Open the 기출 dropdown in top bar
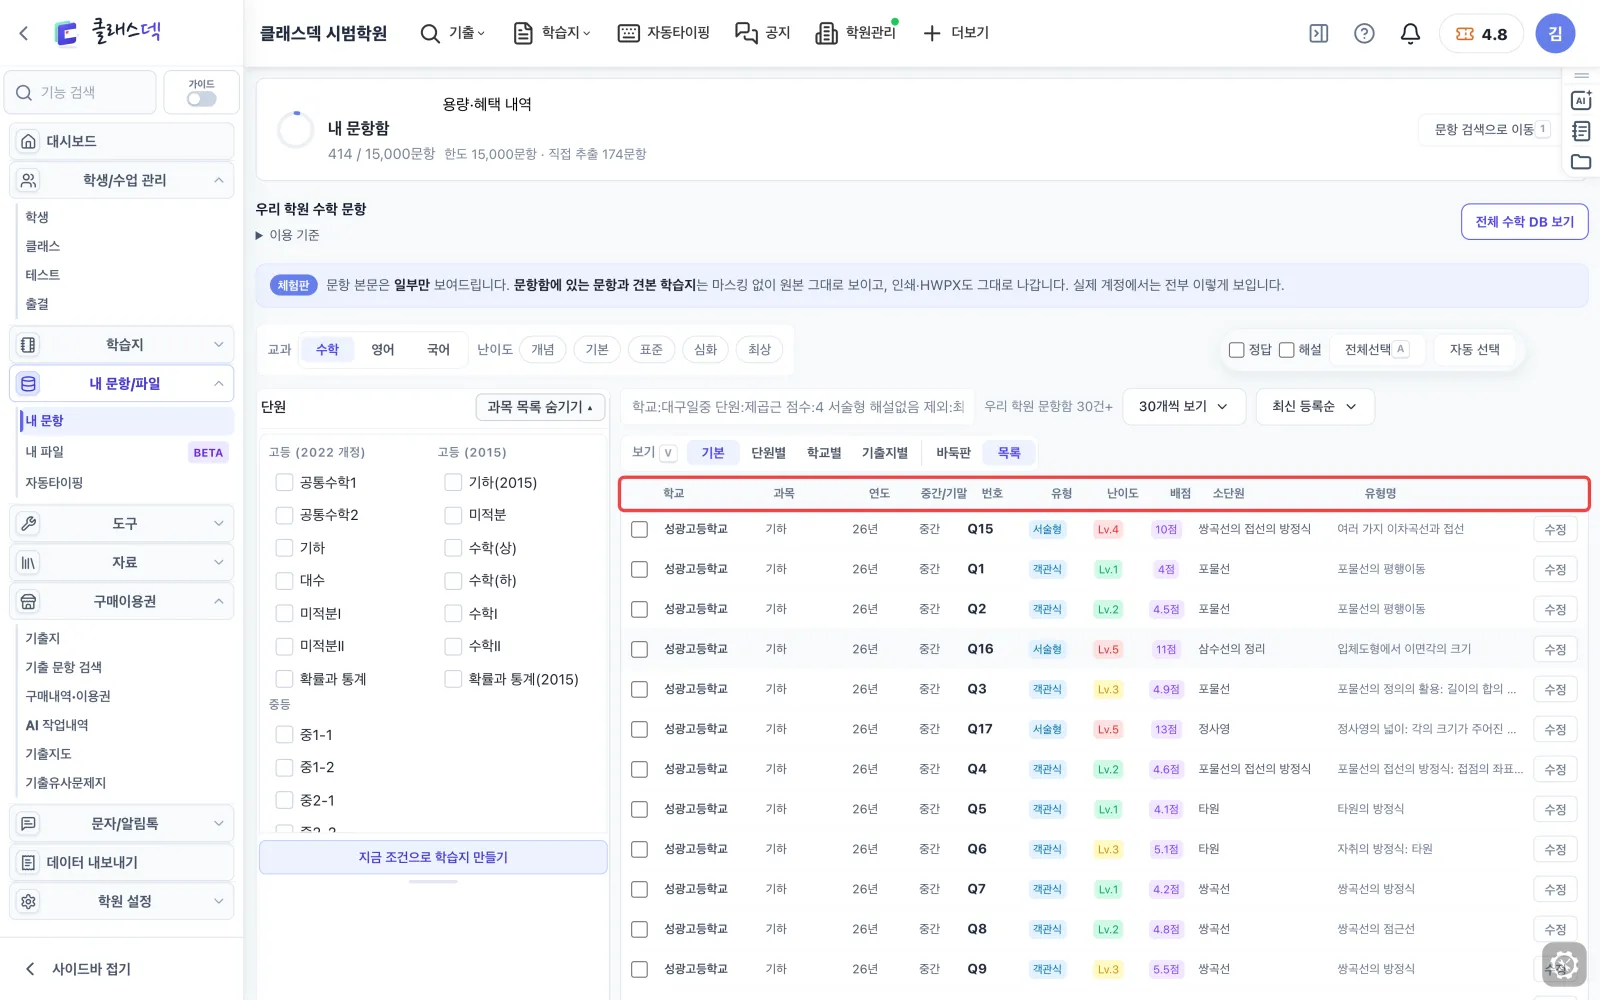The height and width of the screenshot is (1000, 1600). (x=453, y=33)
